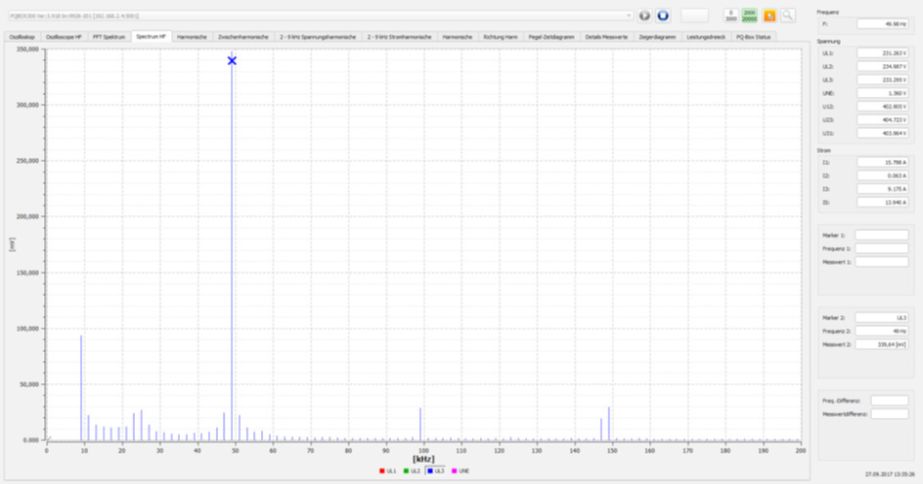Select the 0–3000 range icon
This screenshot has width=923, height=484.
pyautogui.click(x=731, y=16)
